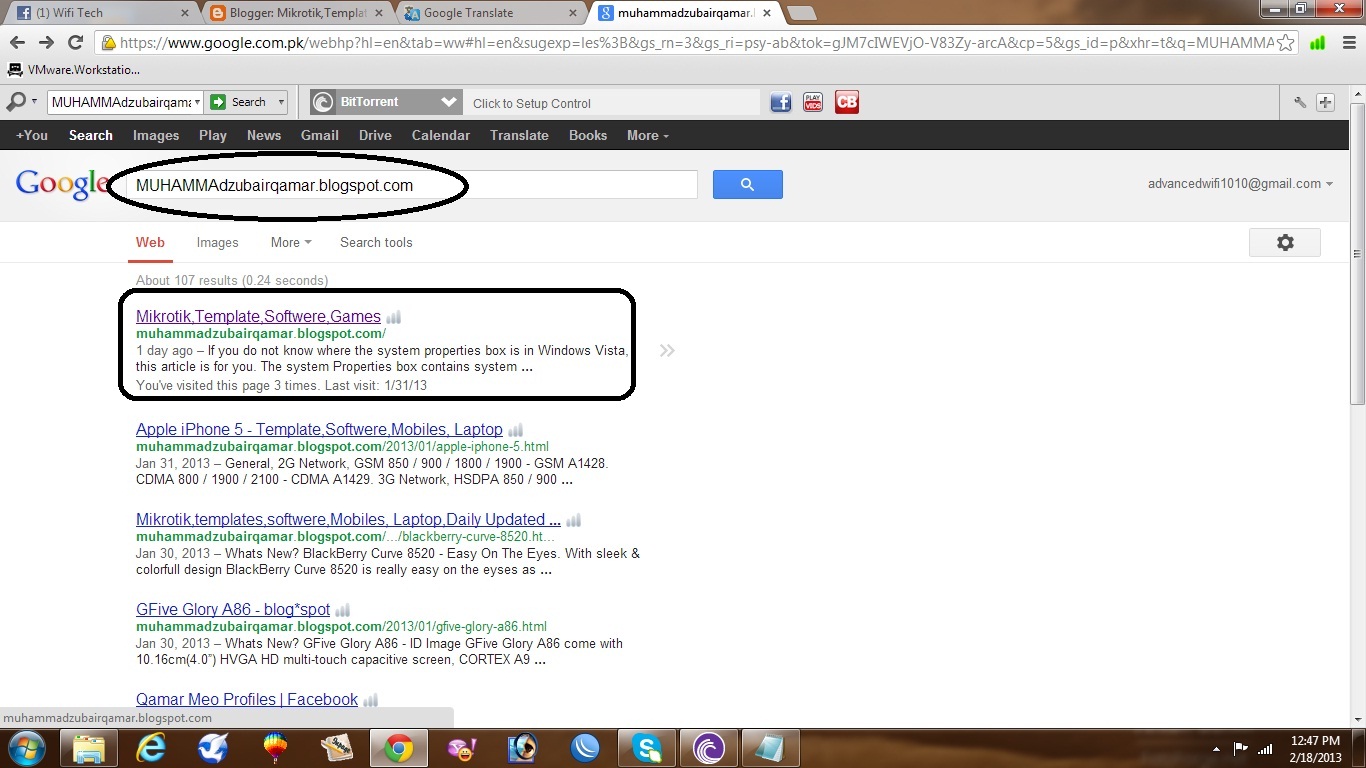Open the advancedwifi1010@gmail.com account dropdown
This screenshot has width=1366, height=768.
1240,184
